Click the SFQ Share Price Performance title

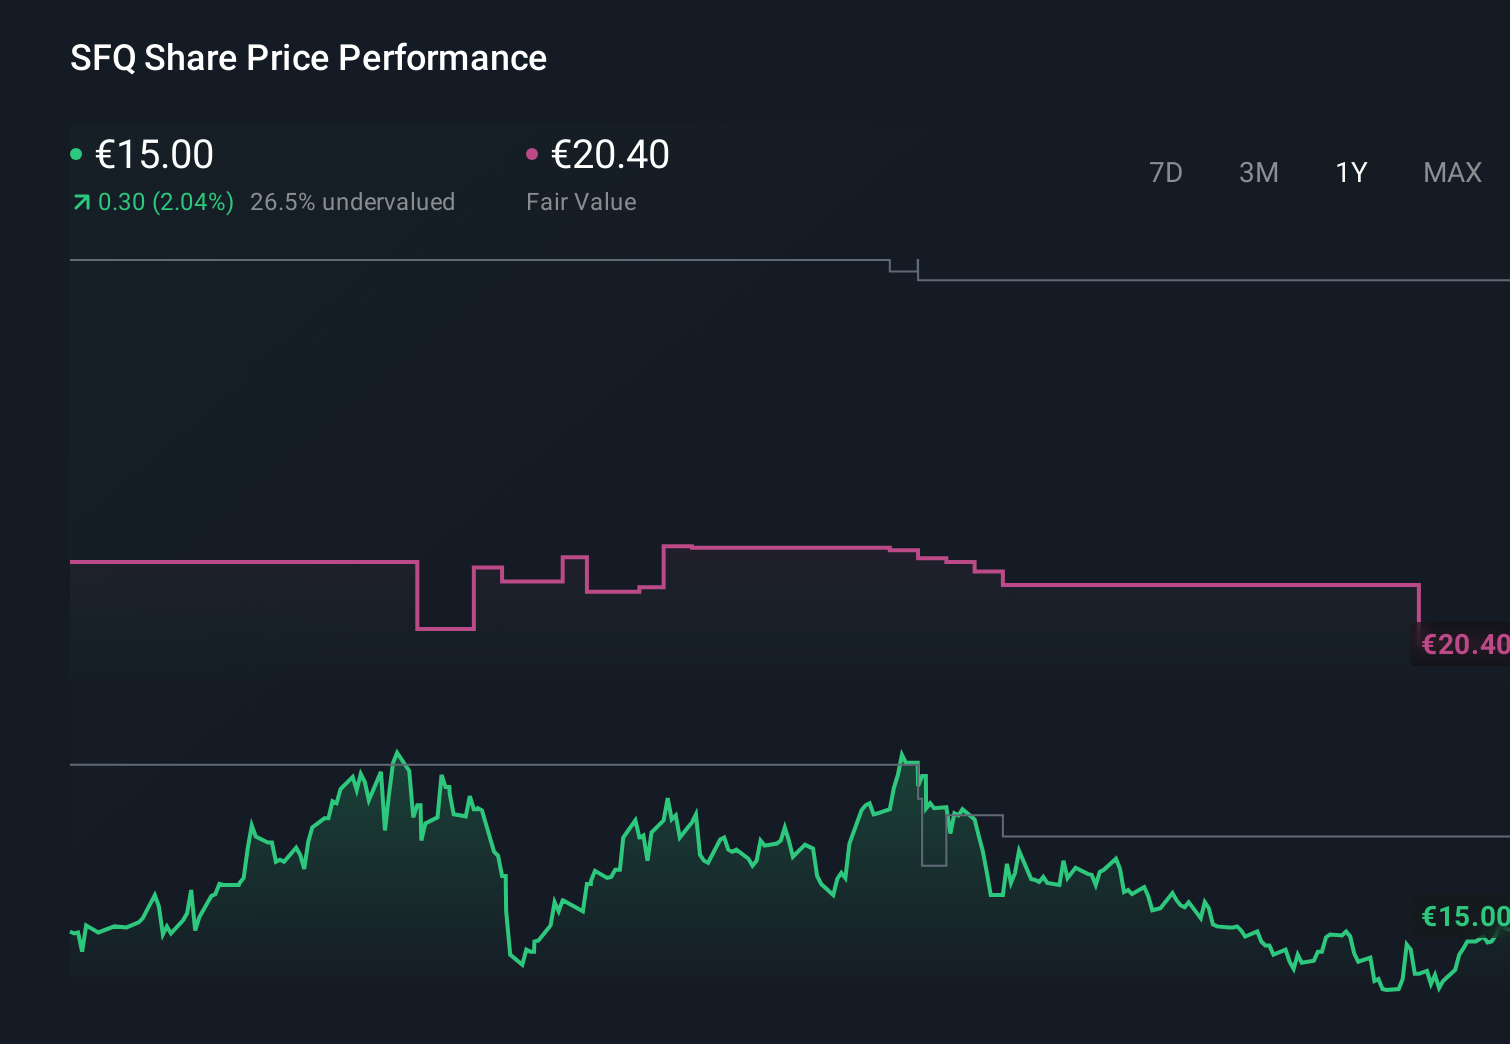308,58
